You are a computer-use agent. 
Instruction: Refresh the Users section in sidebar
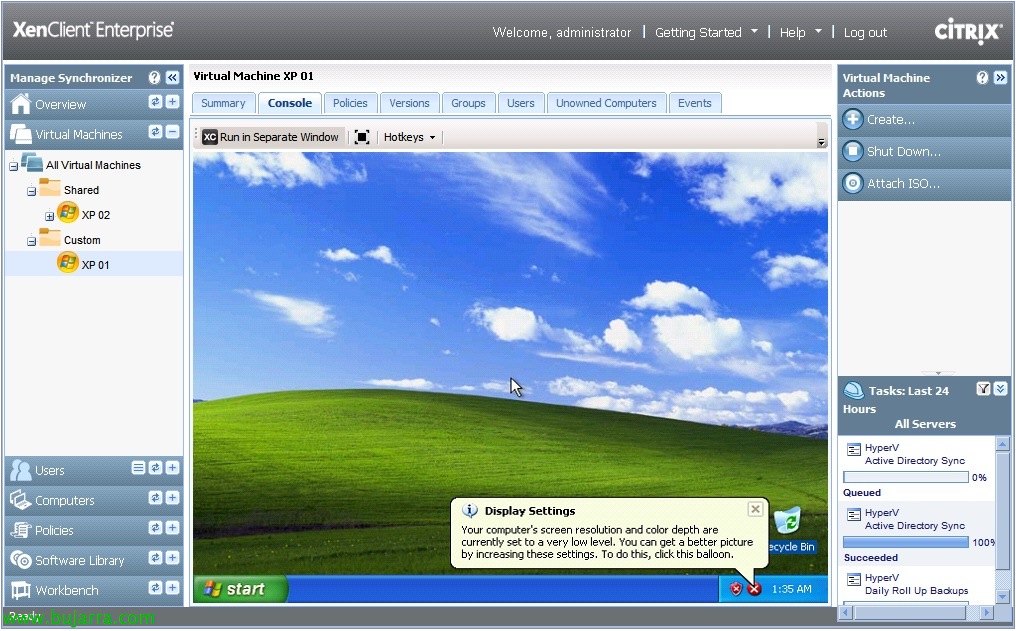(x=156, y=468)
